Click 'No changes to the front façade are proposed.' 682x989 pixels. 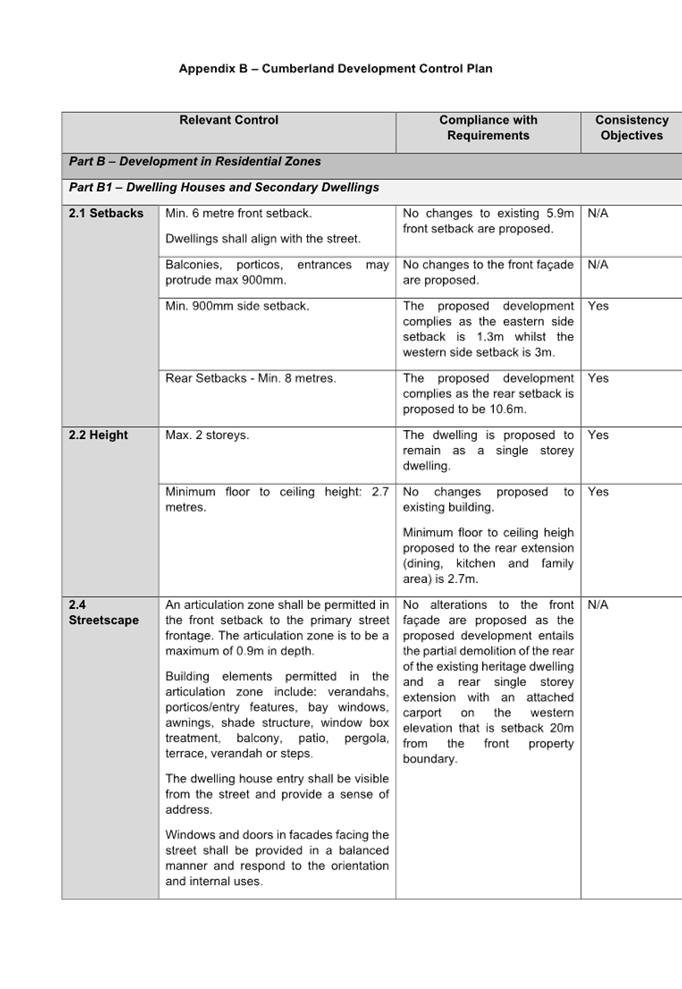488,272
